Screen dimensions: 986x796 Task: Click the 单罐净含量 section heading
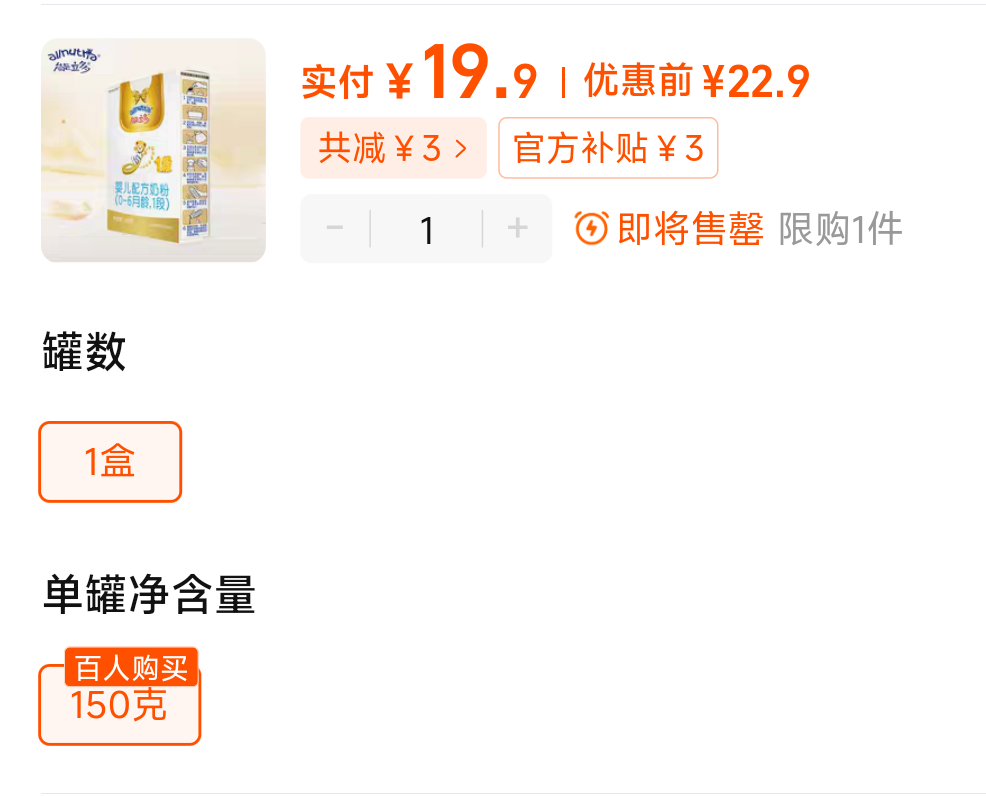[x=149, y=594]
